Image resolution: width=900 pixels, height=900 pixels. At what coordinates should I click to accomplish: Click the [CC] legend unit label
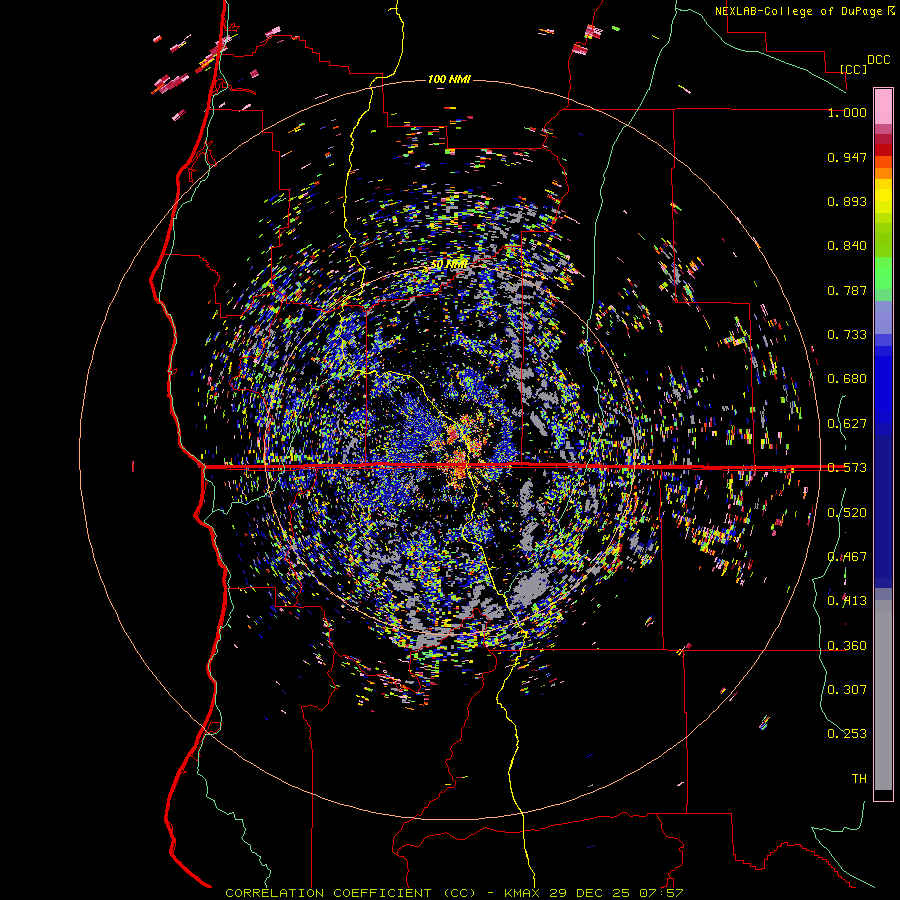click(x=854, y=69)
